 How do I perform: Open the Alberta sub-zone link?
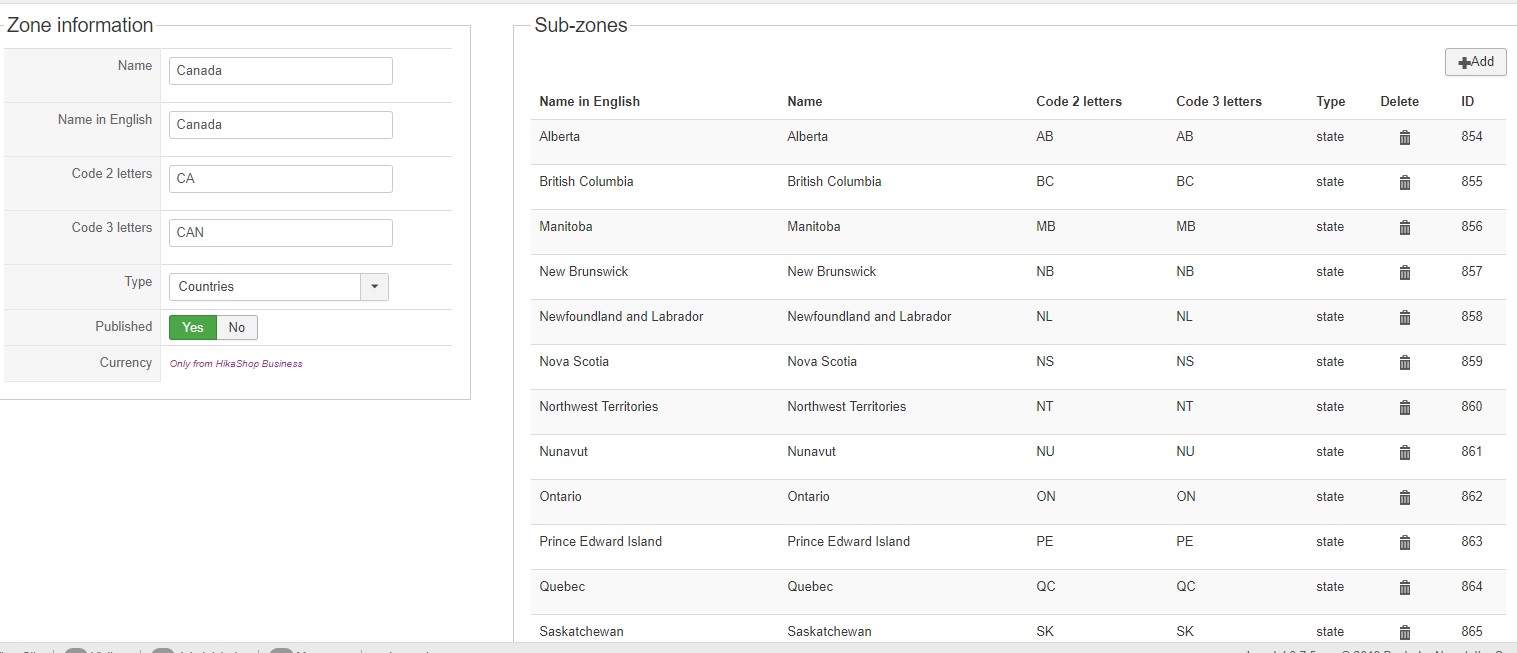click(x=559, y=136)
